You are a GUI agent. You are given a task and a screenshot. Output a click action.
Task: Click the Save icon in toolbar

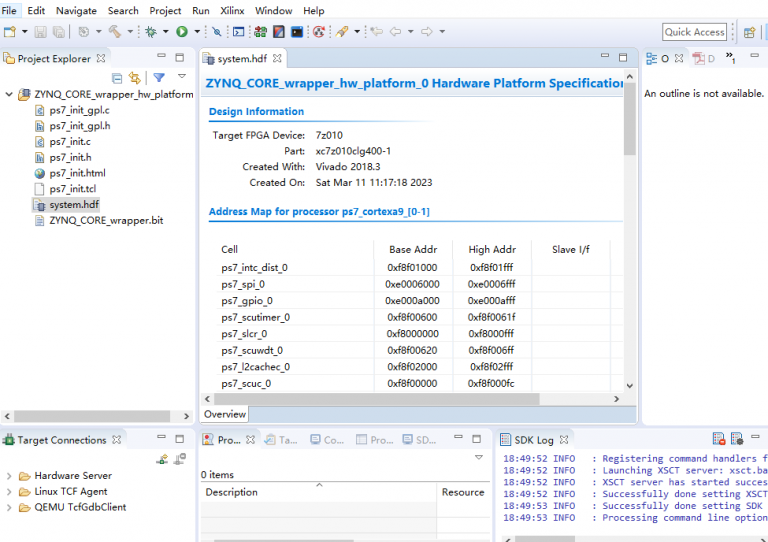point(40,32)
